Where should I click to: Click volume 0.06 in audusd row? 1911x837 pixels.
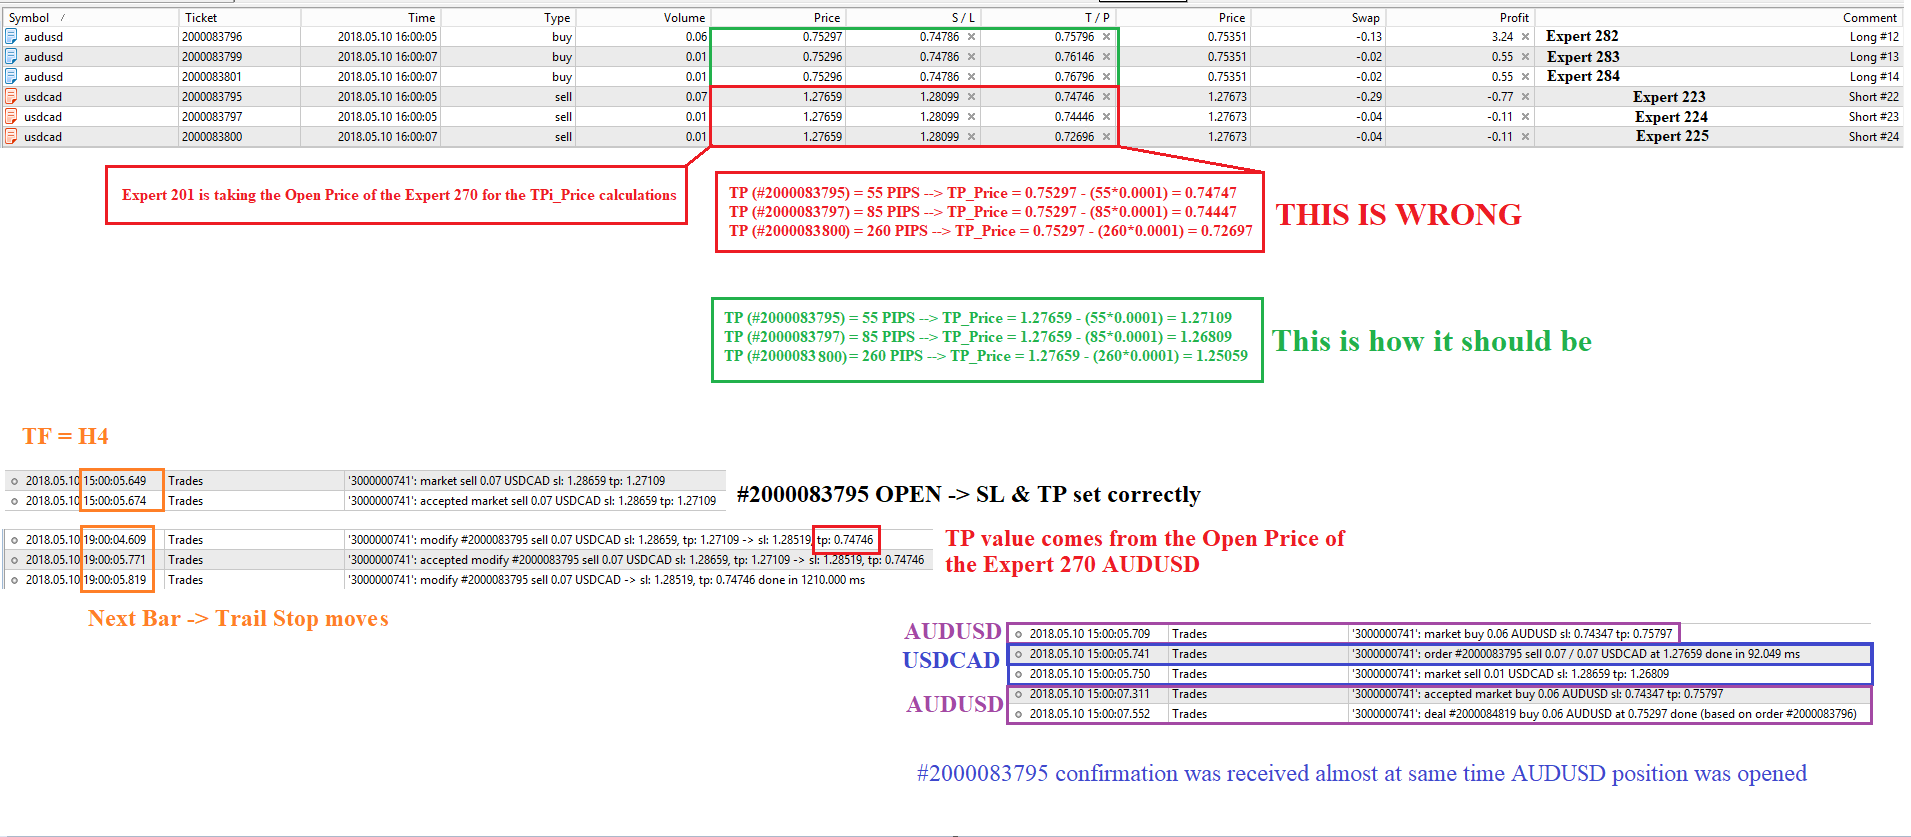coord(696,37)
